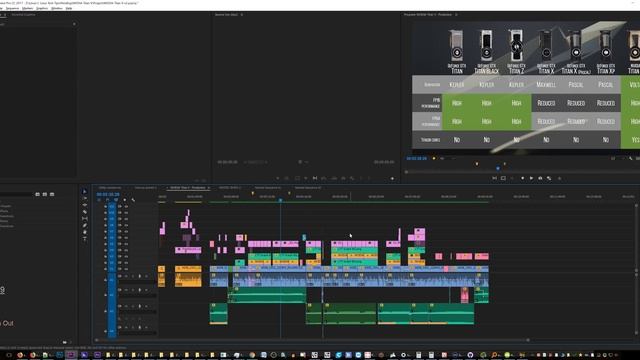Click the blue playhead on timeline ruler
The width and height of the screenshot is (640, 360).
pyautogui.click(x=280, y=200)
